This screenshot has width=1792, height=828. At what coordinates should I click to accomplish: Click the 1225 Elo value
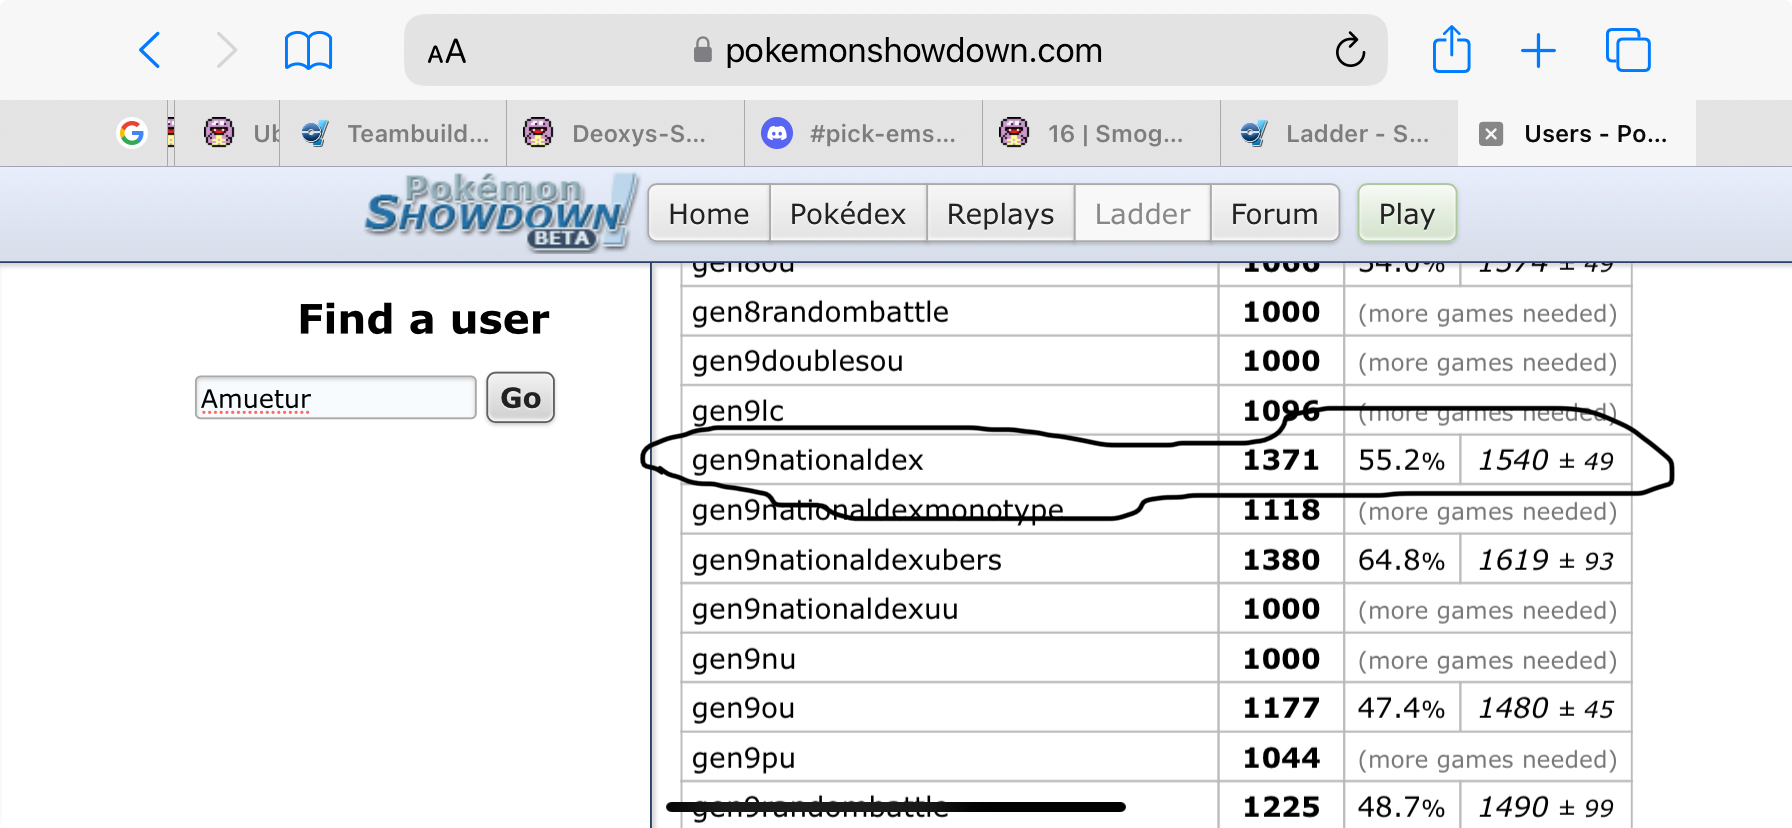coord(1281,807)
